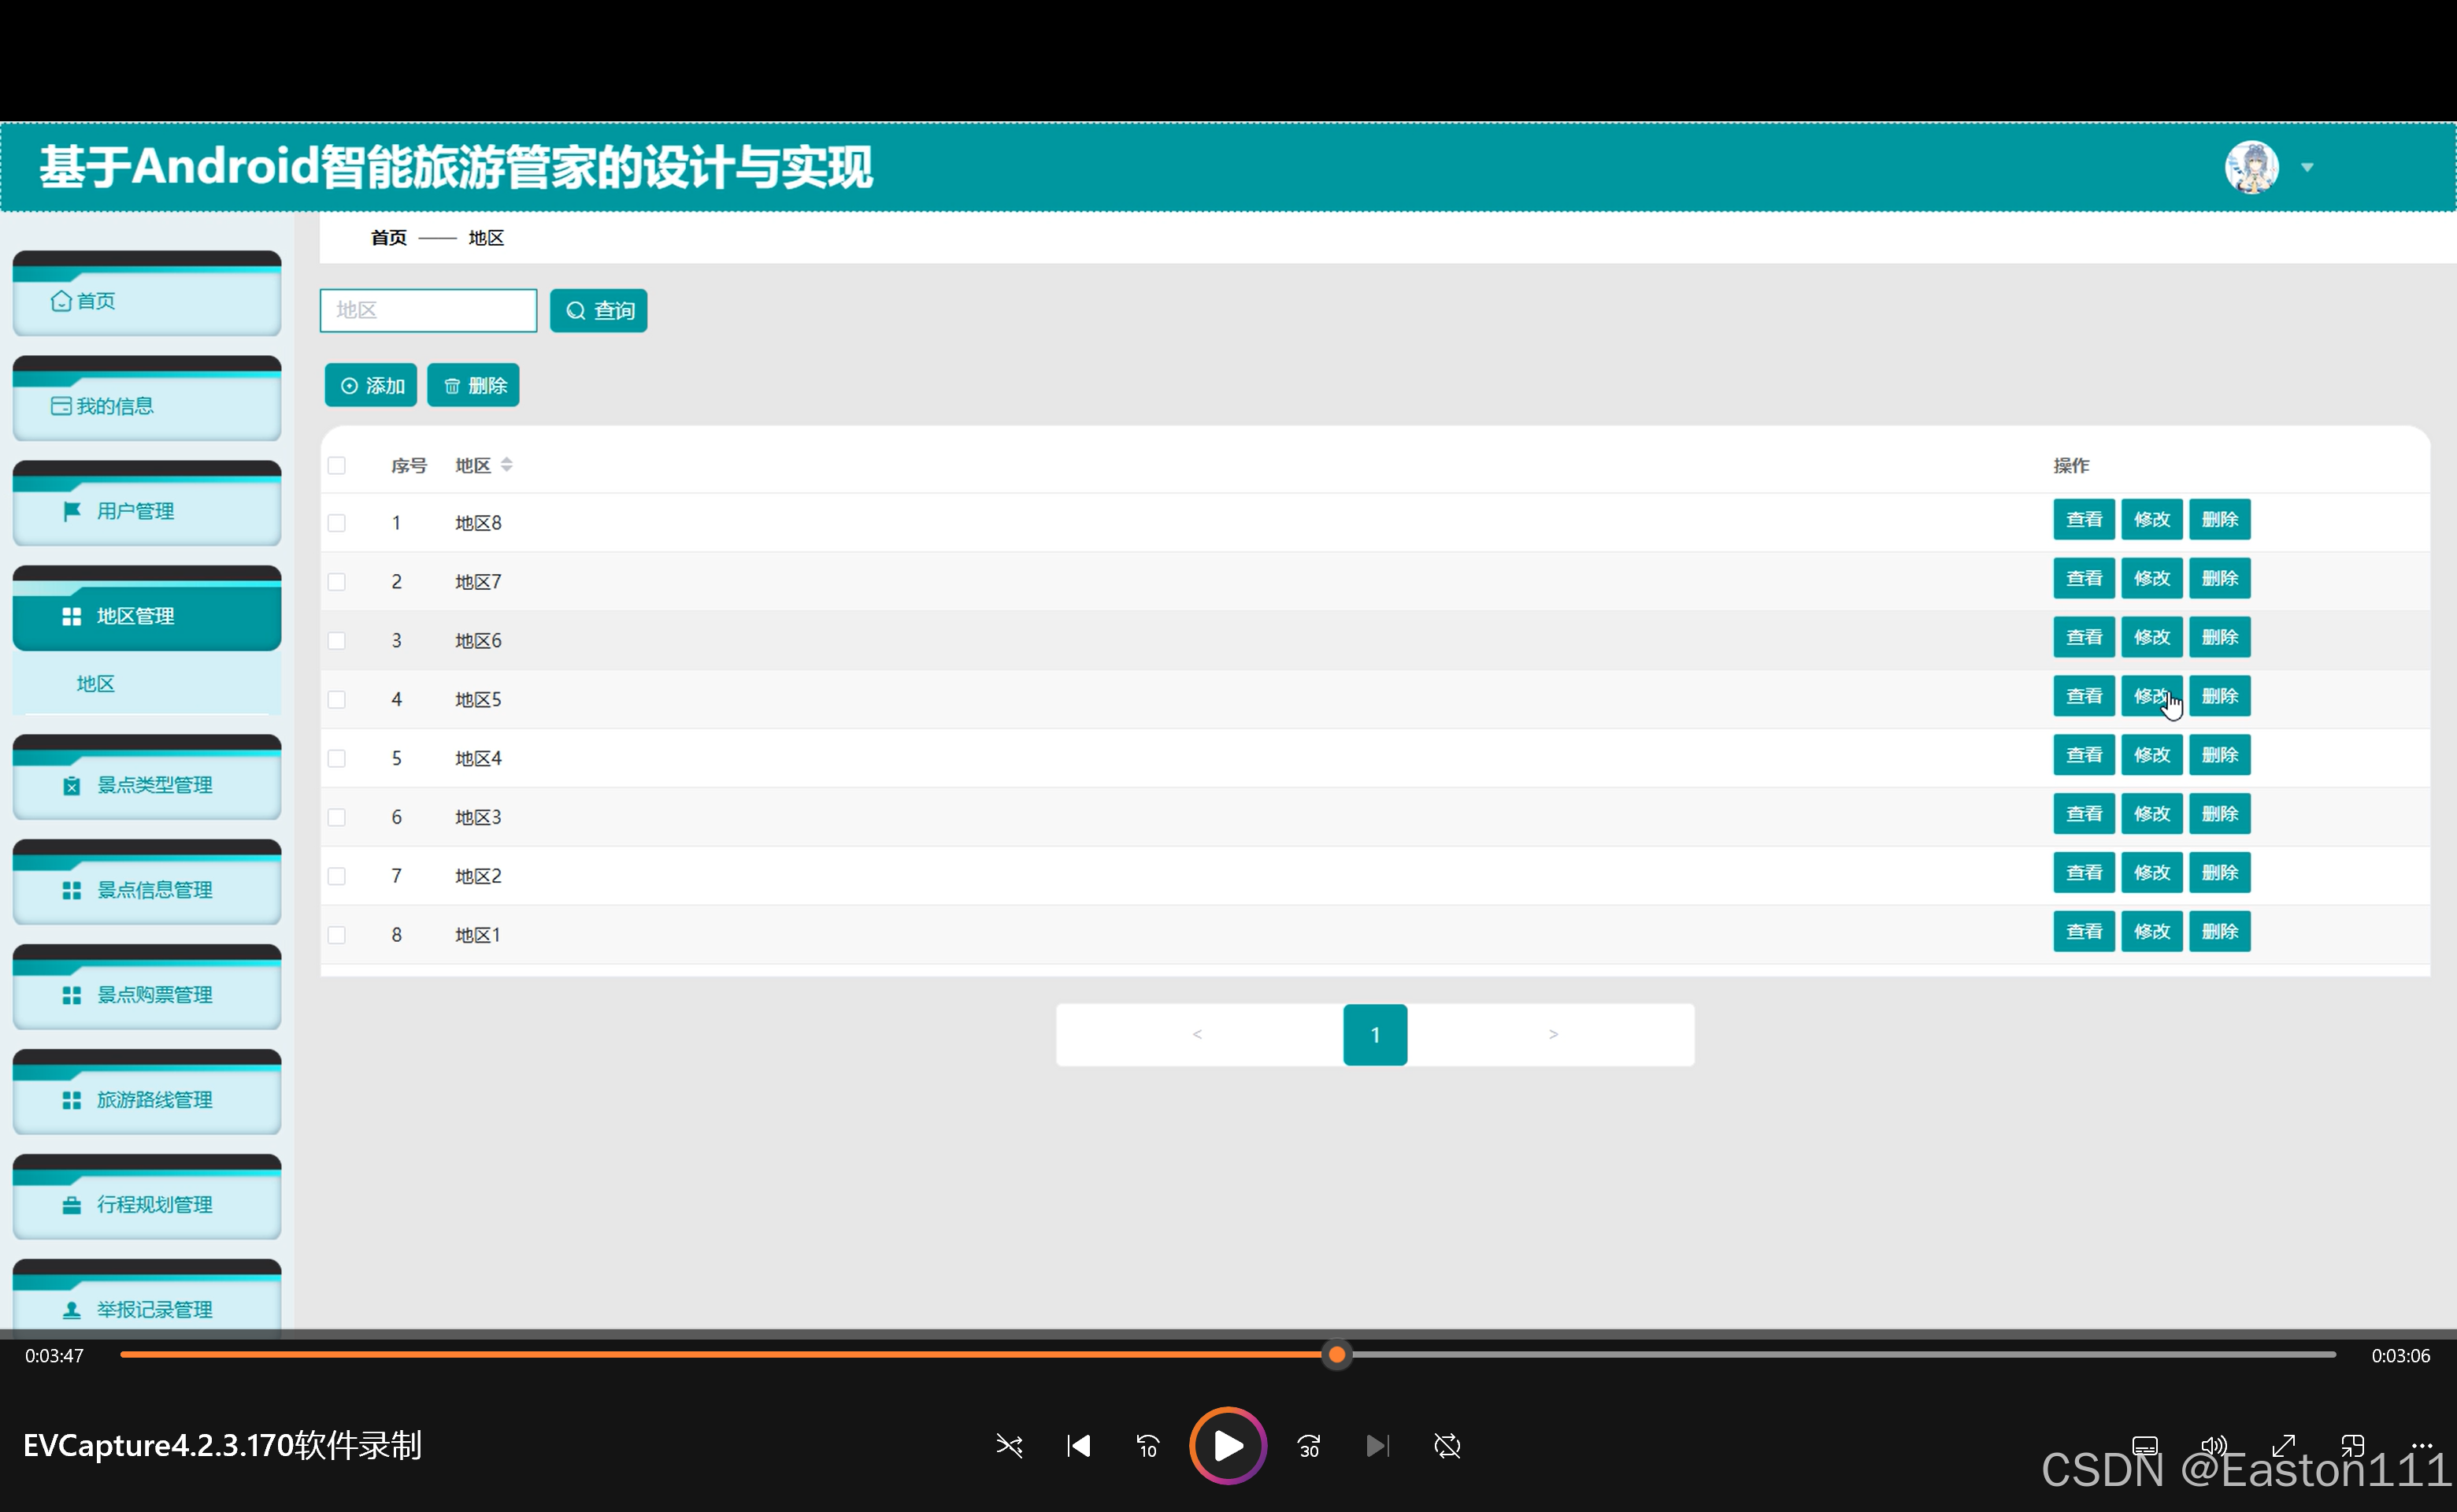This screenshot has height=1512, width=2457.
Task: Sort table by 地区 column arrows
Action: click(x=507, y=465)
